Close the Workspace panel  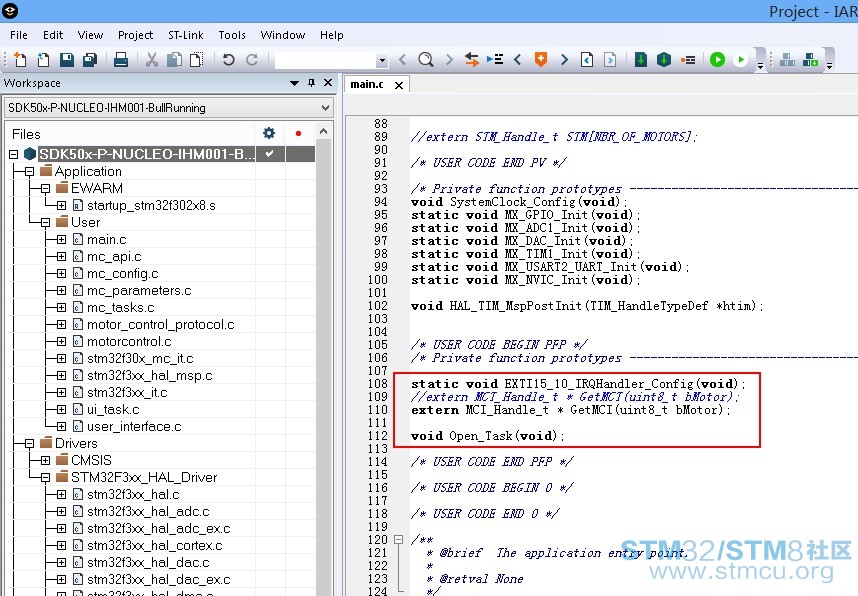click(328, 83)
